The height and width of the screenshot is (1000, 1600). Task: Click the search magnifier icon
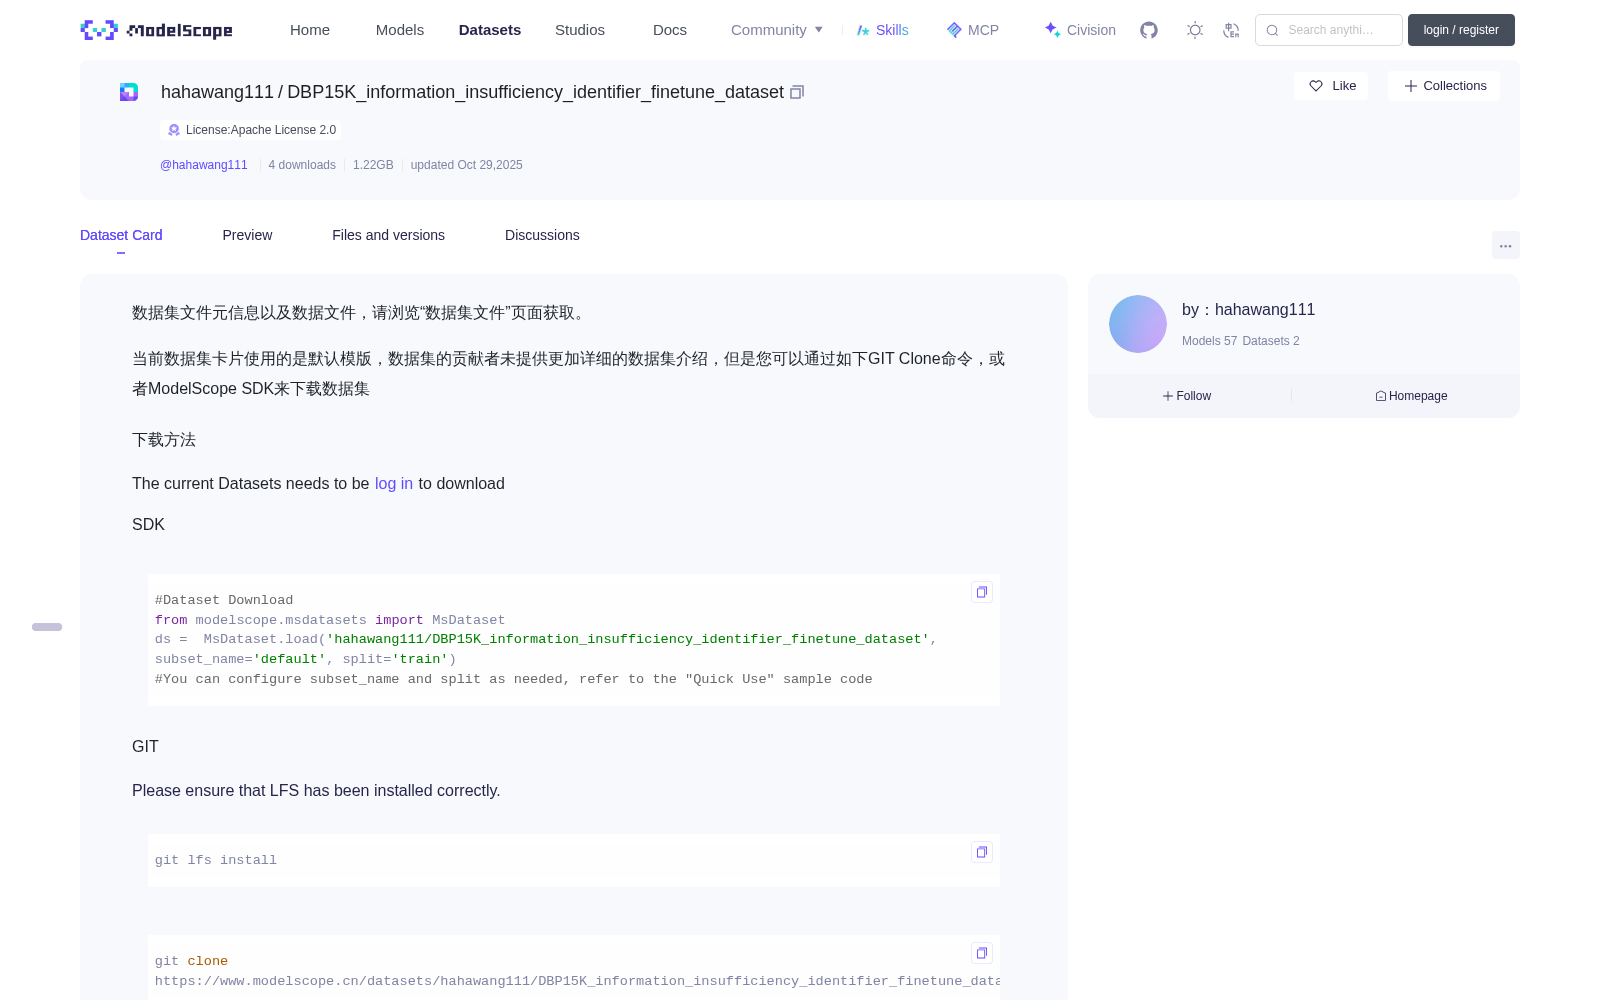point(1272,30)
